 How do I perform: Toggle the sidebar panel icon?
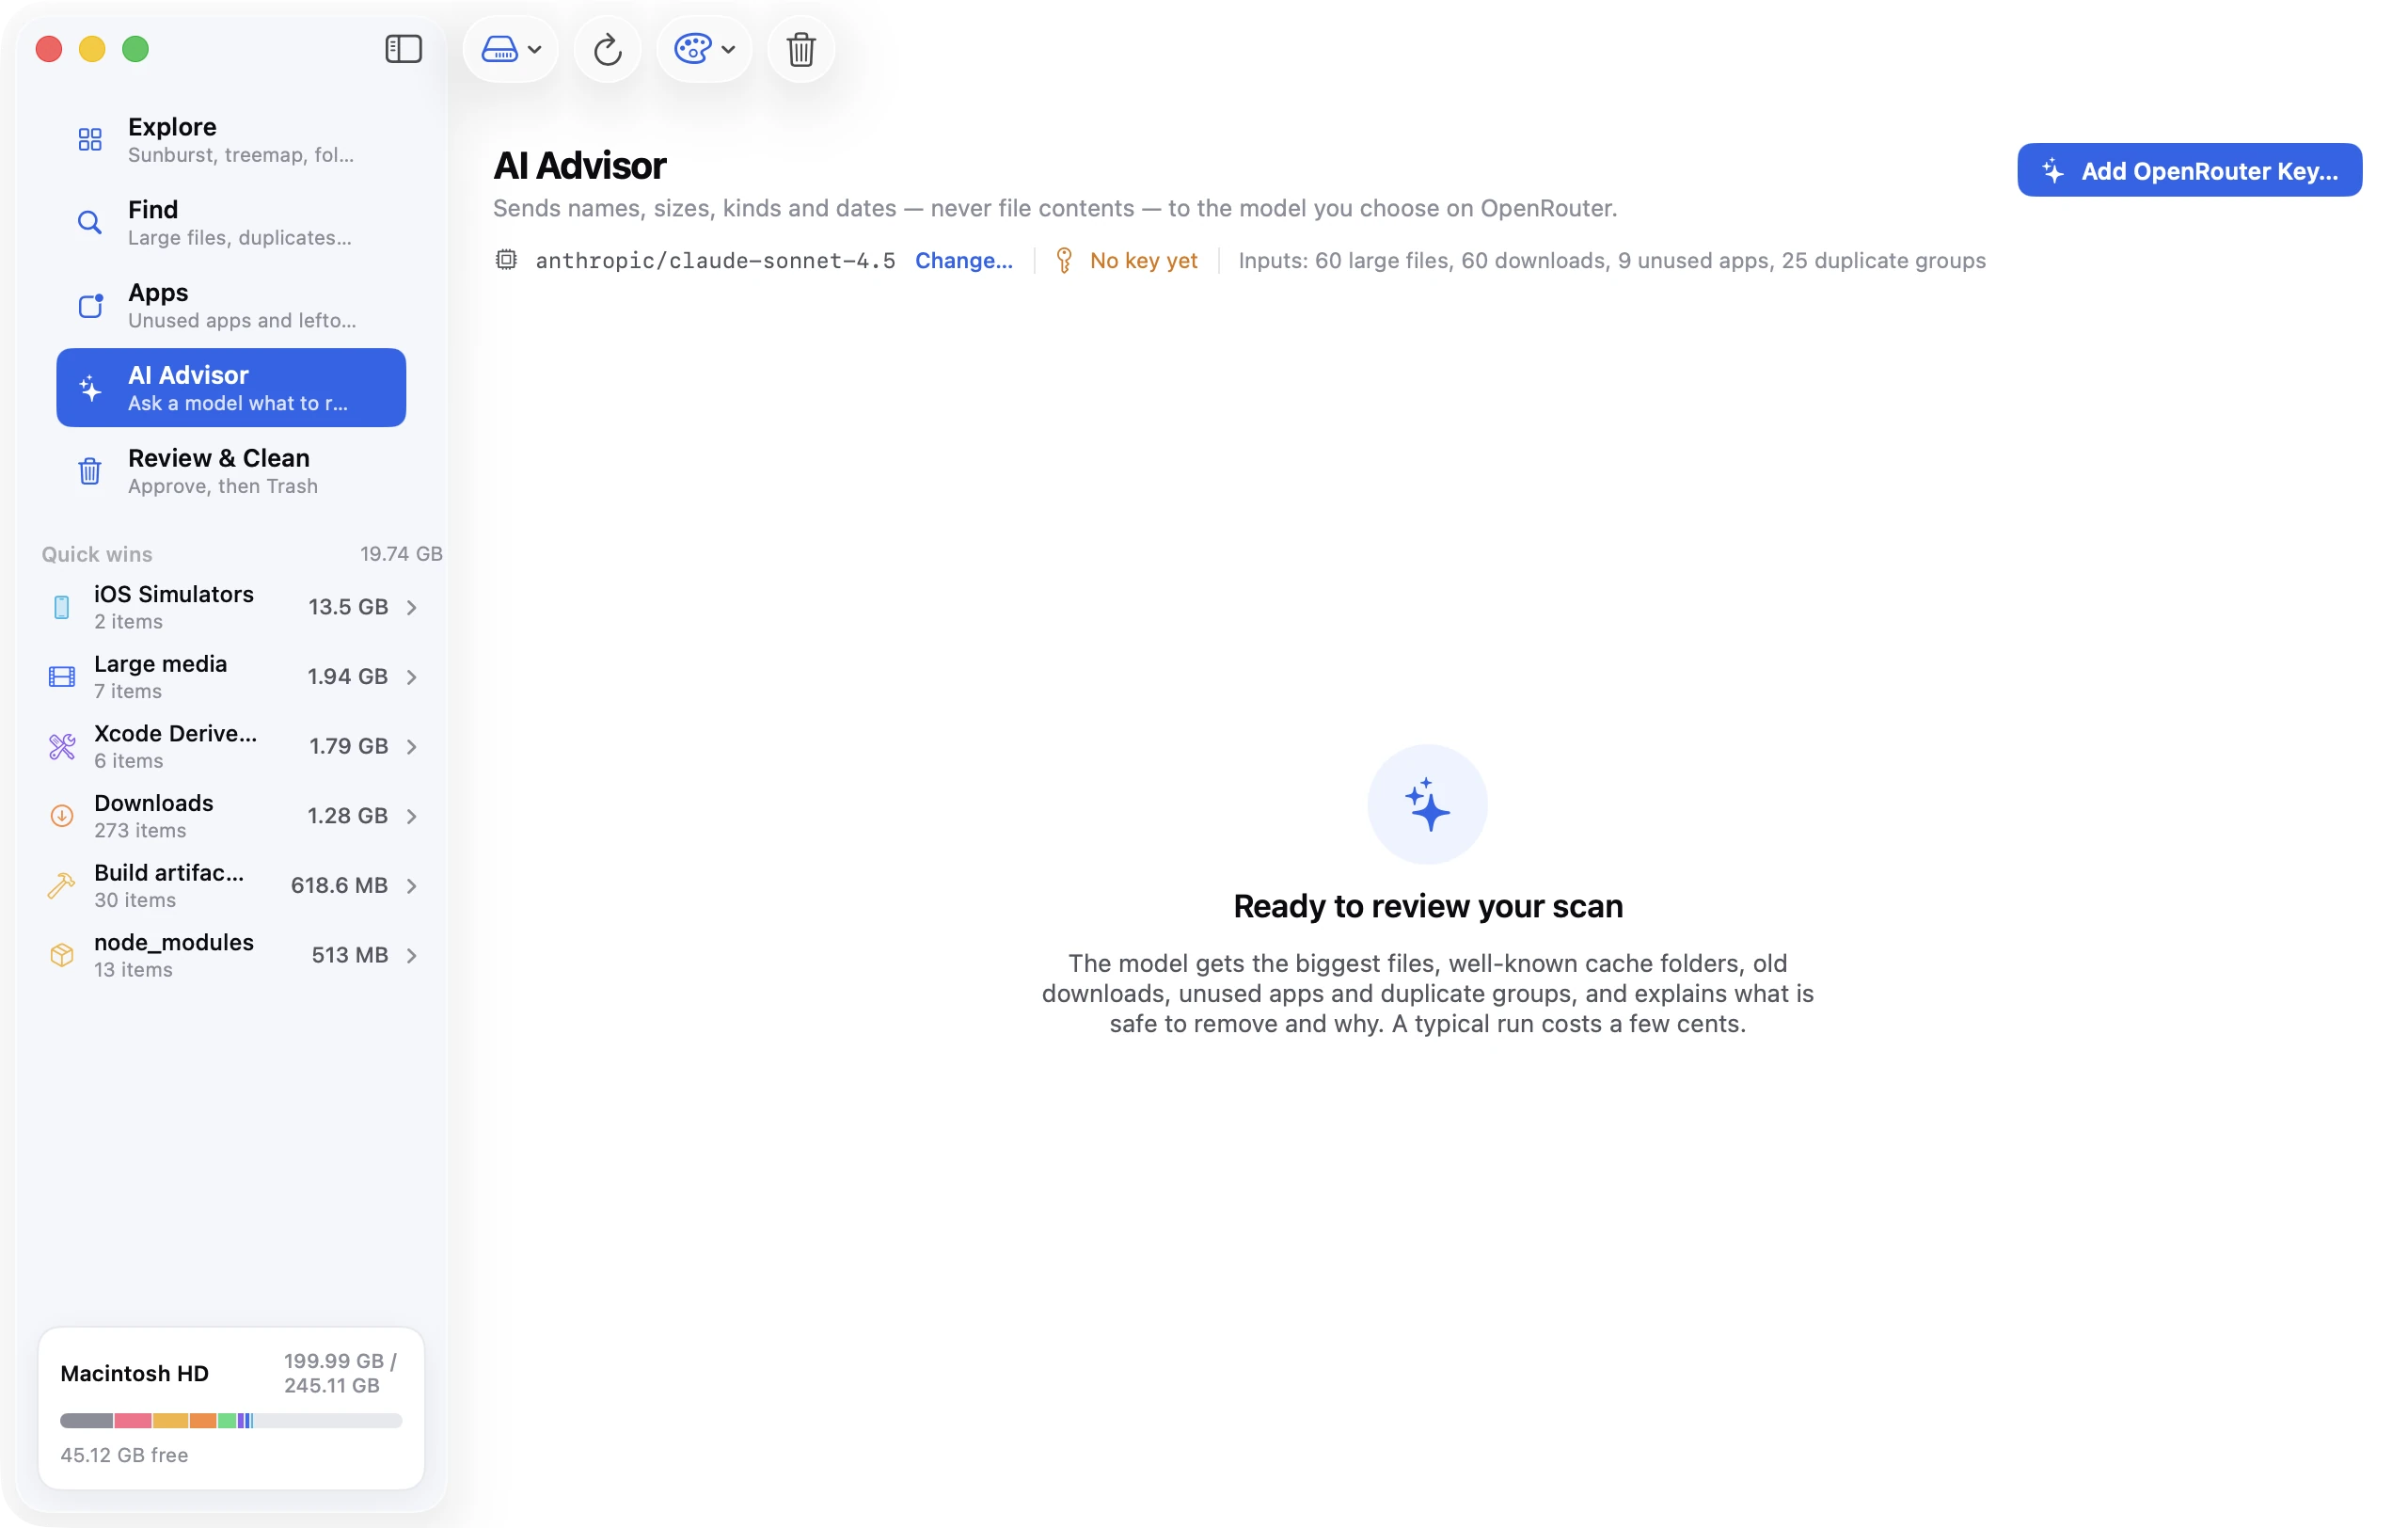pyautogui.click(x=403, y=49)
